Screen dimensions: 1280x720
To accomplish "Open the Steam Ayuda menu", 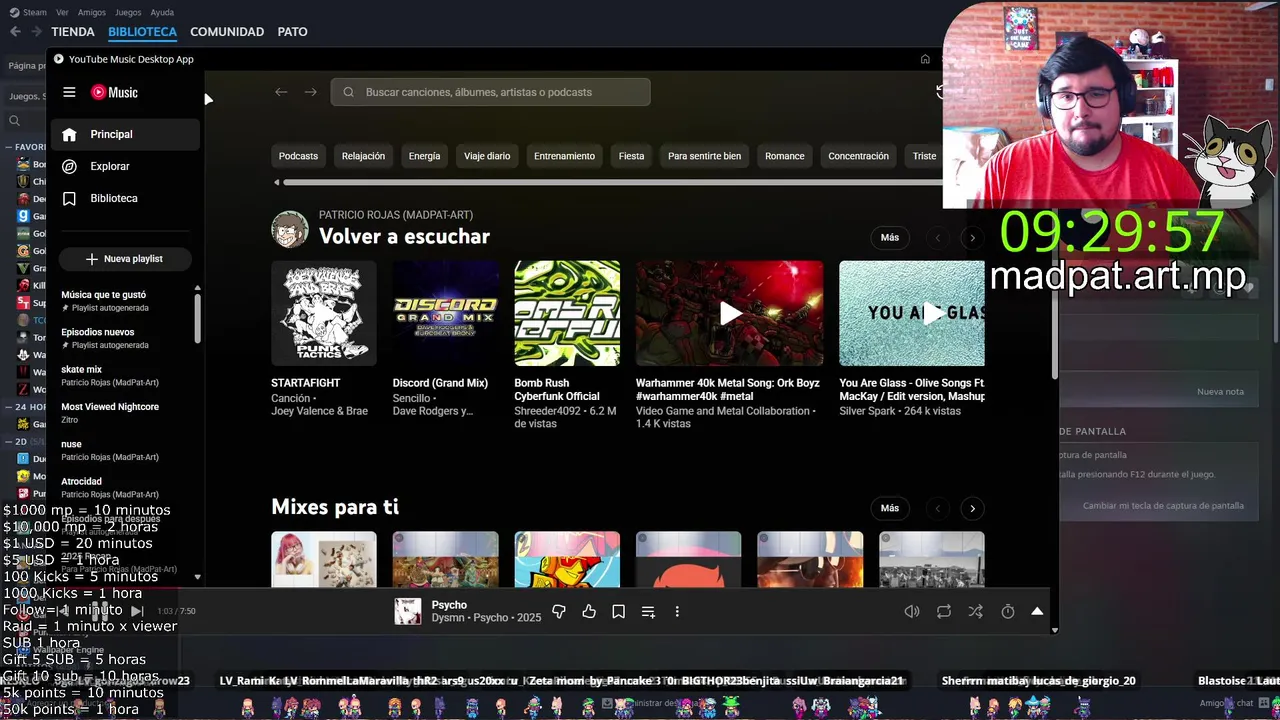I will point(162,13).
